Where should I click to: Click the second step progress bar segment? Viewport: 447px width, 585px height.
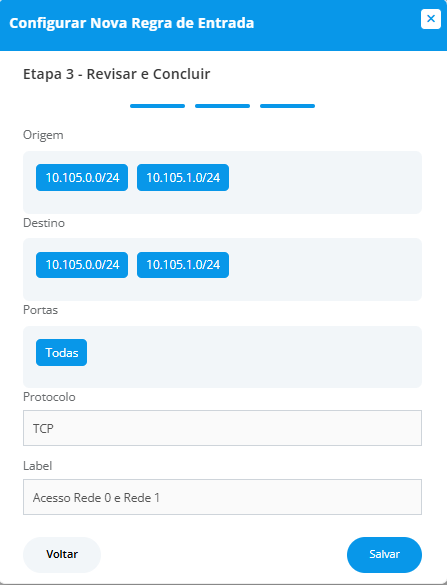pyautogui.click(x=222, y=106)
